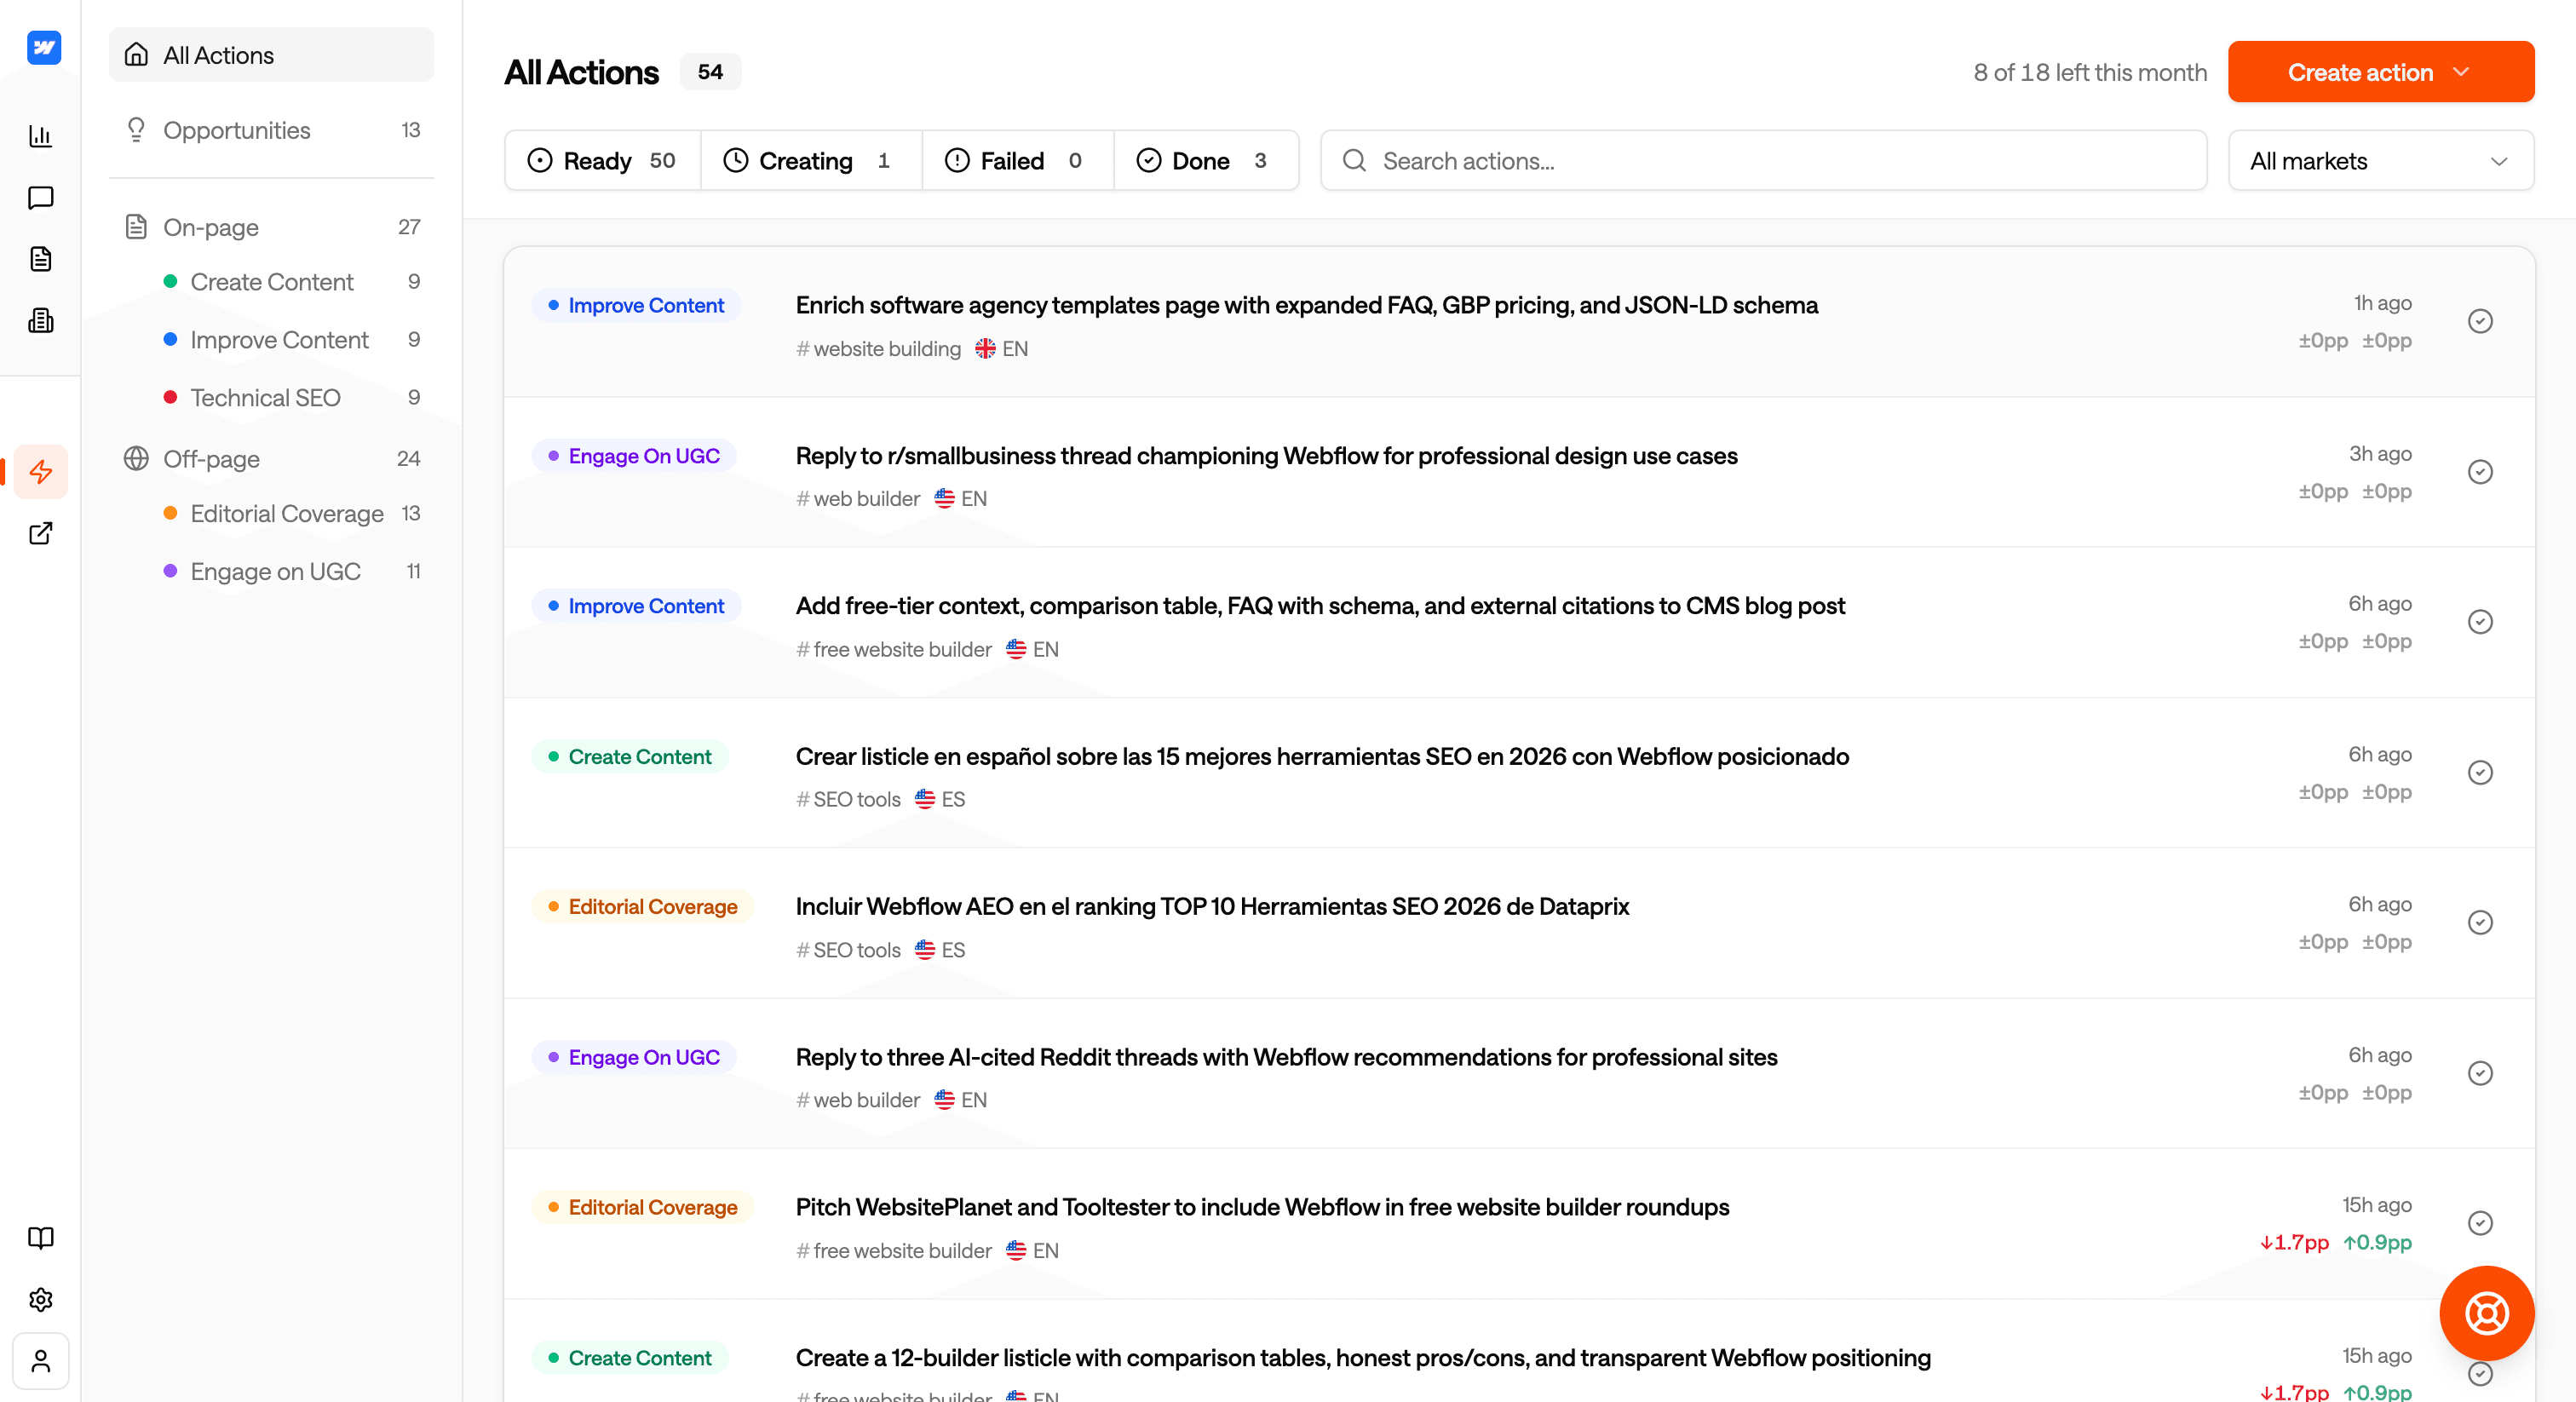
Task: Open the Incluir Webflow AEO Dataprix action title
Action: click(x=1212, y=907)
